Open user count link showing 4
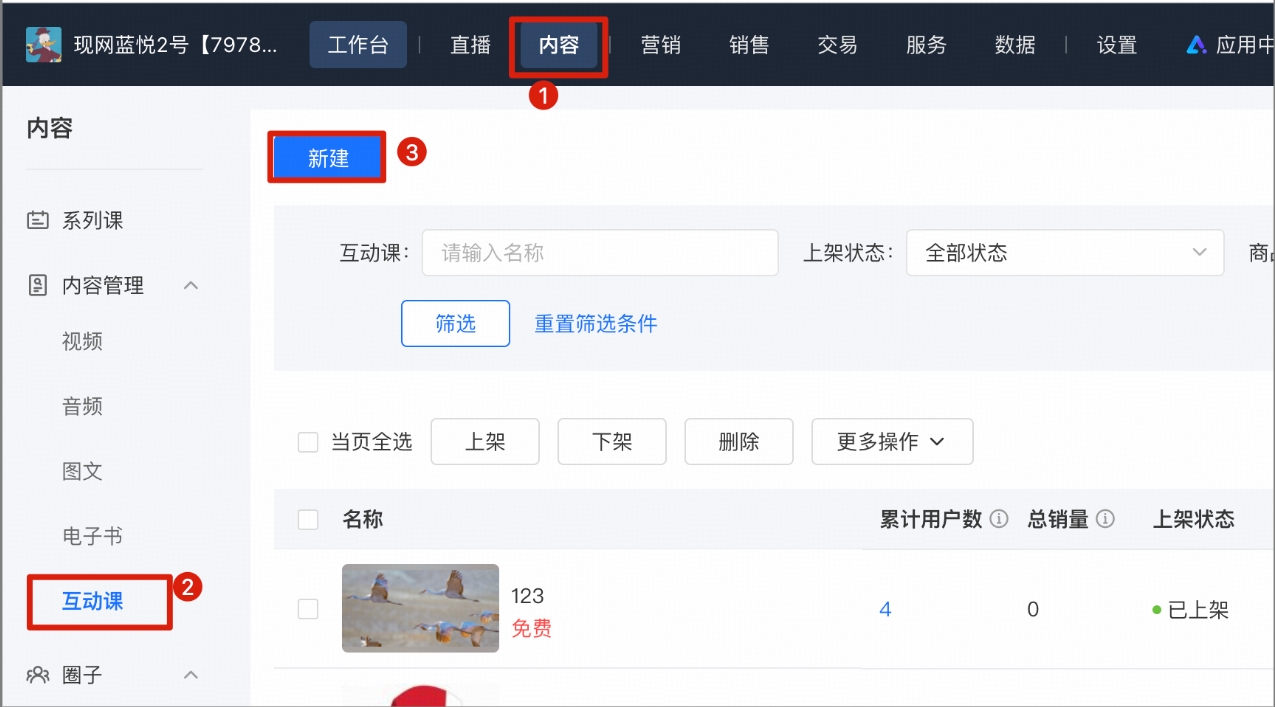Viewport: 1275px width, 707px height. click(x=884, y=608)
